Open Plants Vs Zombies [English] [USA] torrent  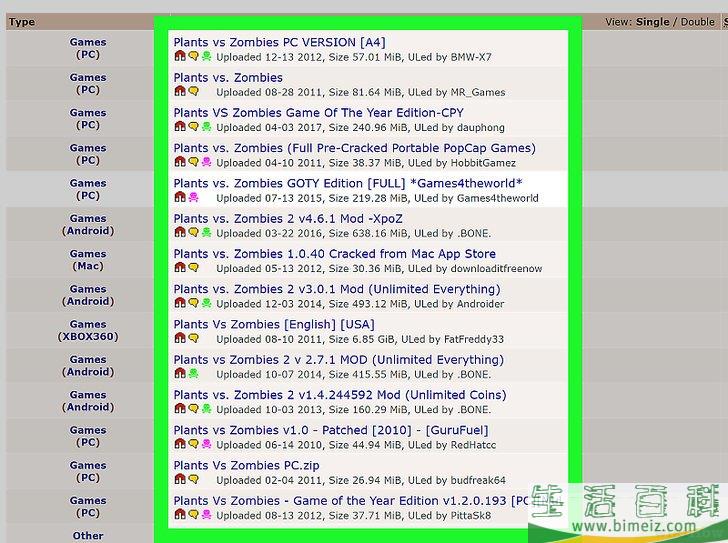coord(274,324)
